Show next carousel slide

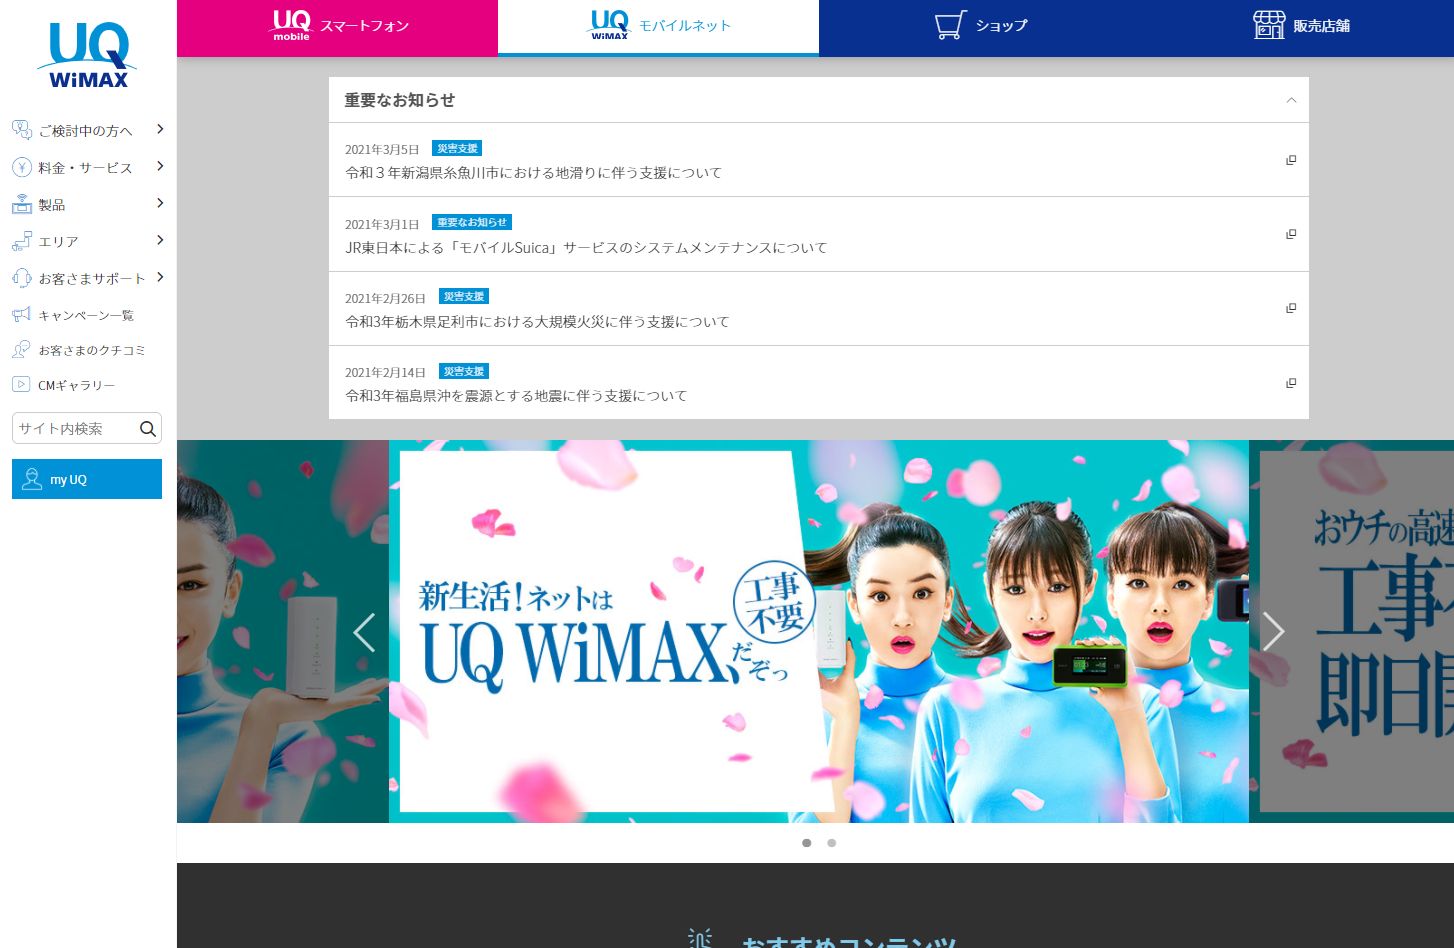tap(1273, 632)
